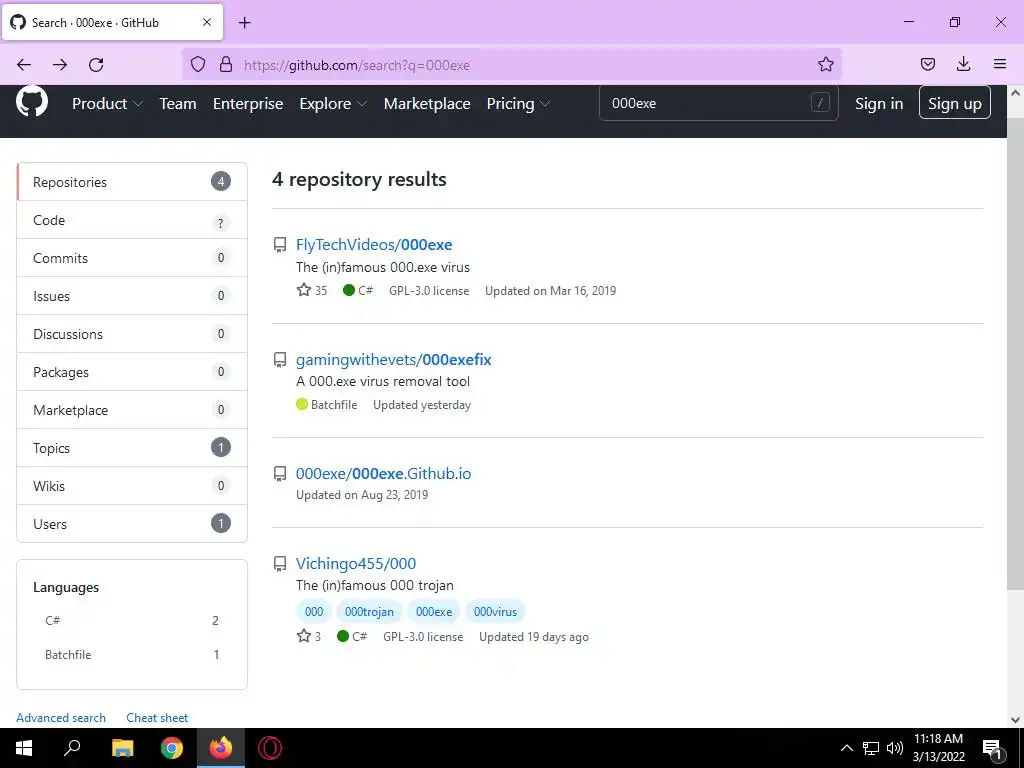
Task: Close the Search 000exe GitHub tab
Action: point(207,22)
